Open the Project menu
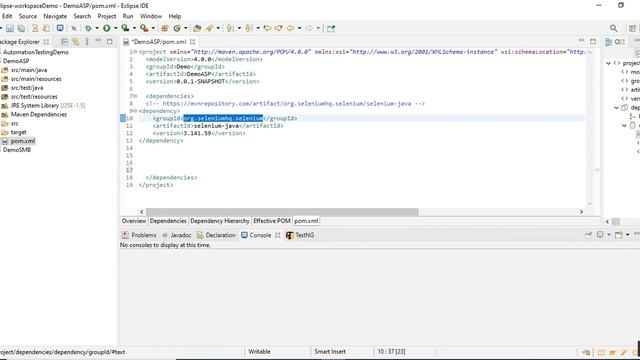 [x=107, y=16]
